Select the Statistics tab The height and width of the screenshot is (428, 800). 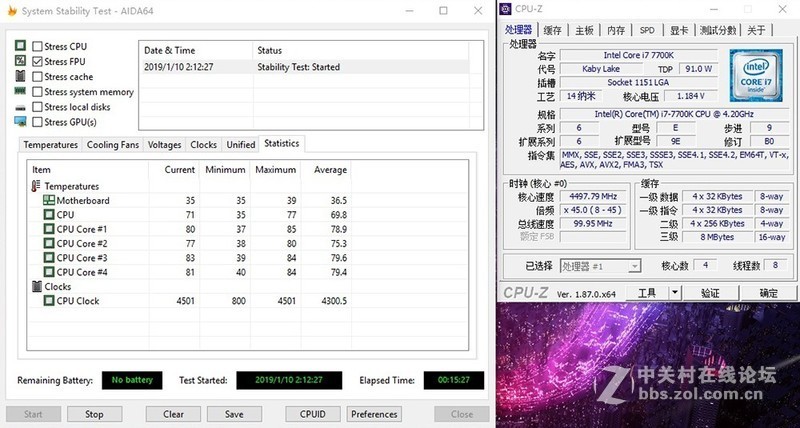(282, 144)
